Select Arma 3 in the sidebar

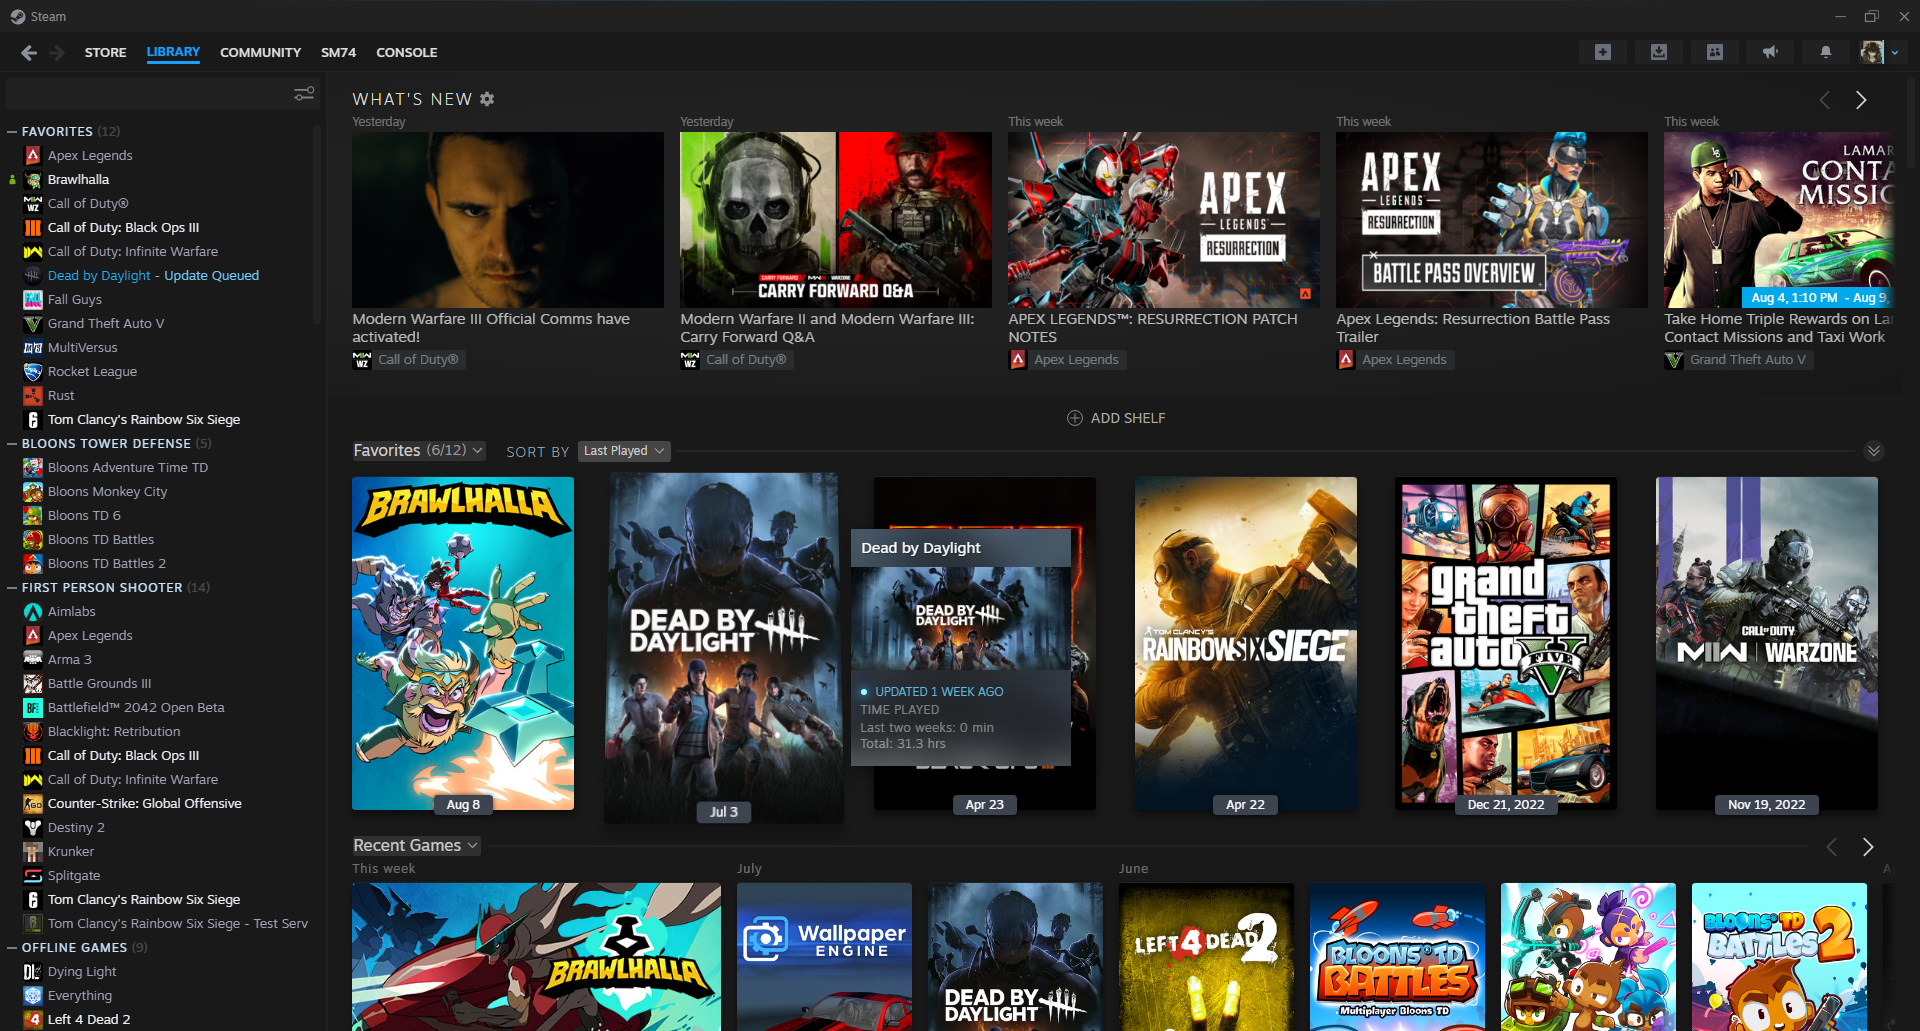tap(69, 659)
